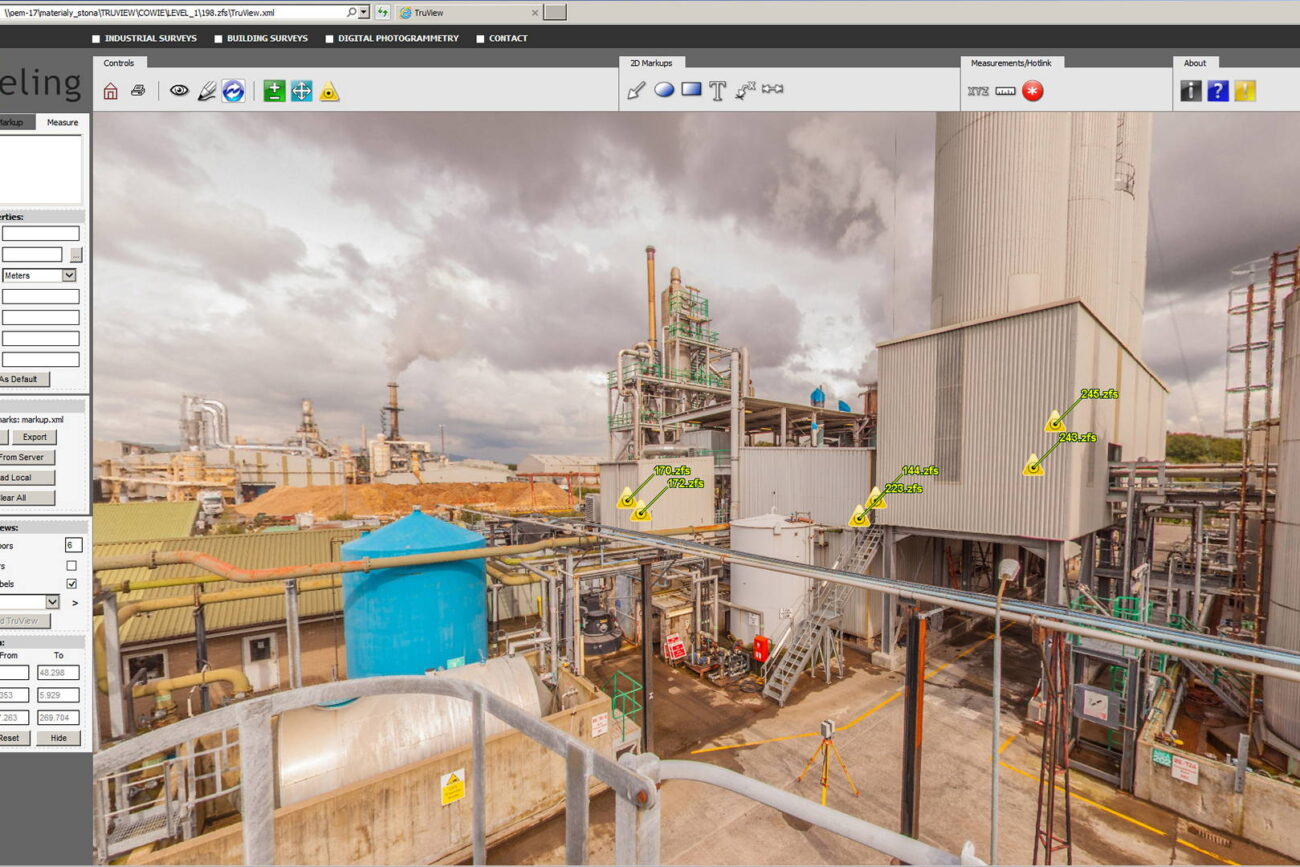Screen dimensions: 1300x867
Task: Open the pan navigation tool
Action: (303, 90)
